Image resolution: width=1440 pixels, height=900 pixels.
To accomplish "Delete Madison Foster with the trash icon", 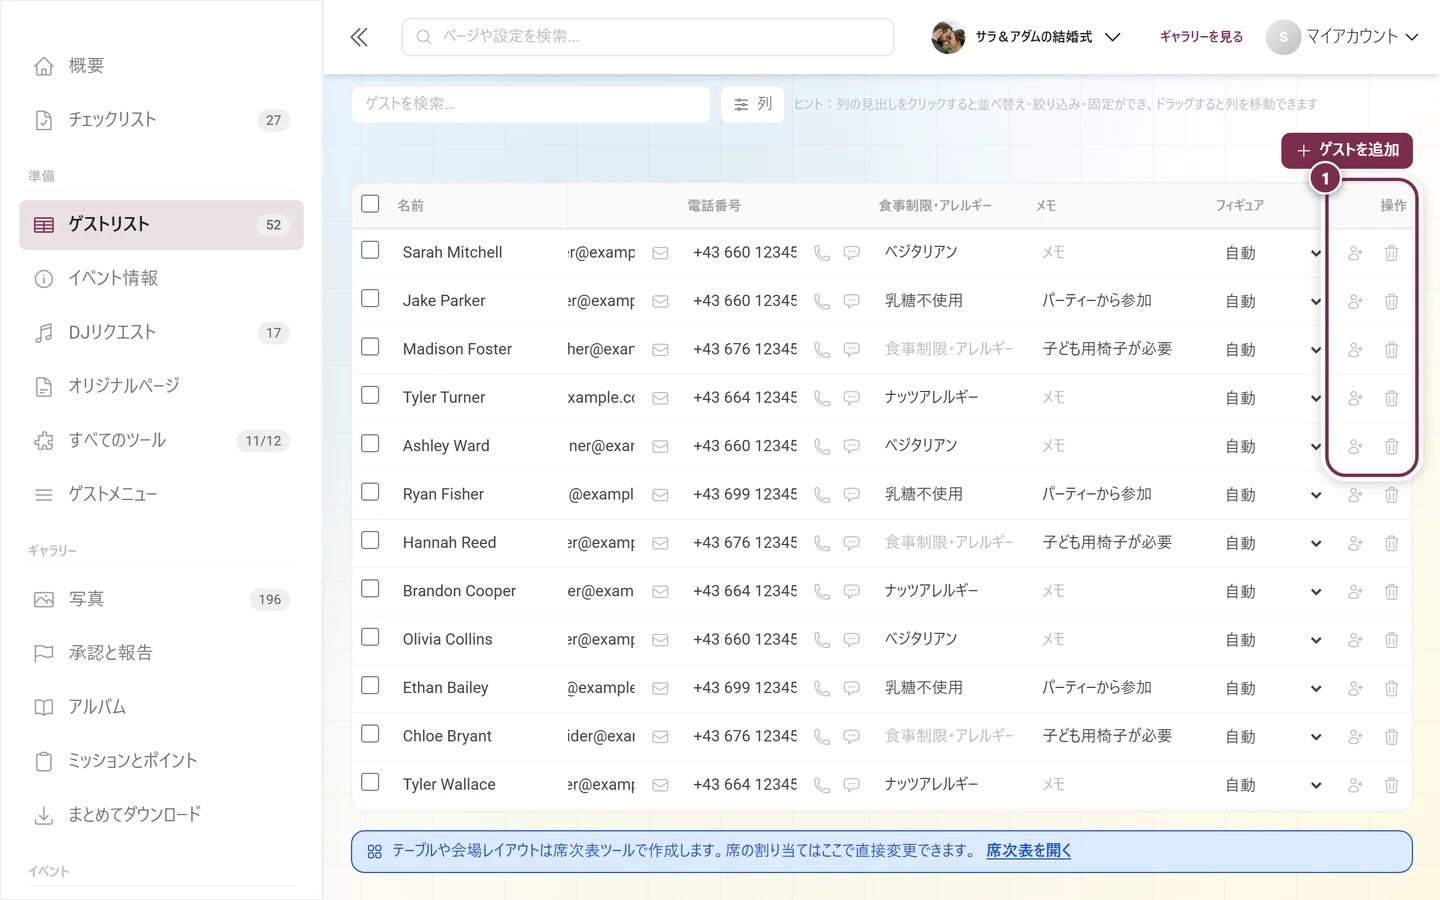I will click(1391, 350).
